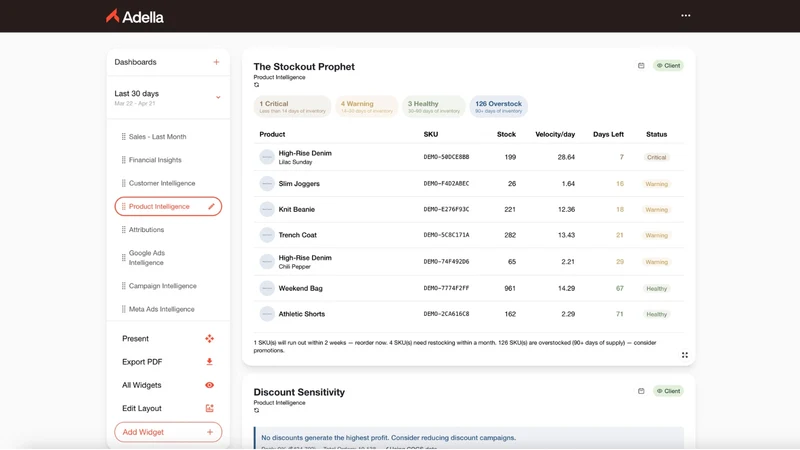Screen dimensions: 800x450
Task: Sort by Velocity/day column header
Action: pos(555,134)
